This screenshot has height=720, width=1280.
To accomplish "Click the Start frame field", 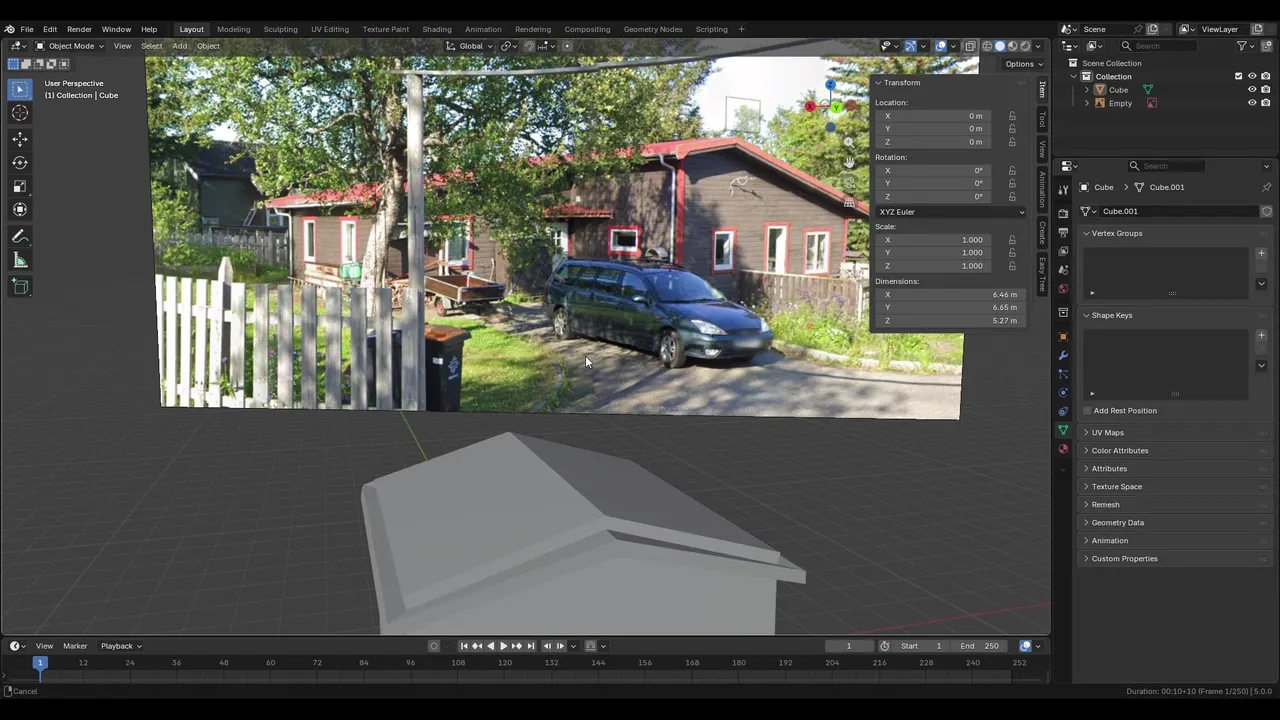I will pyautogui.click(x=921, y=646).
